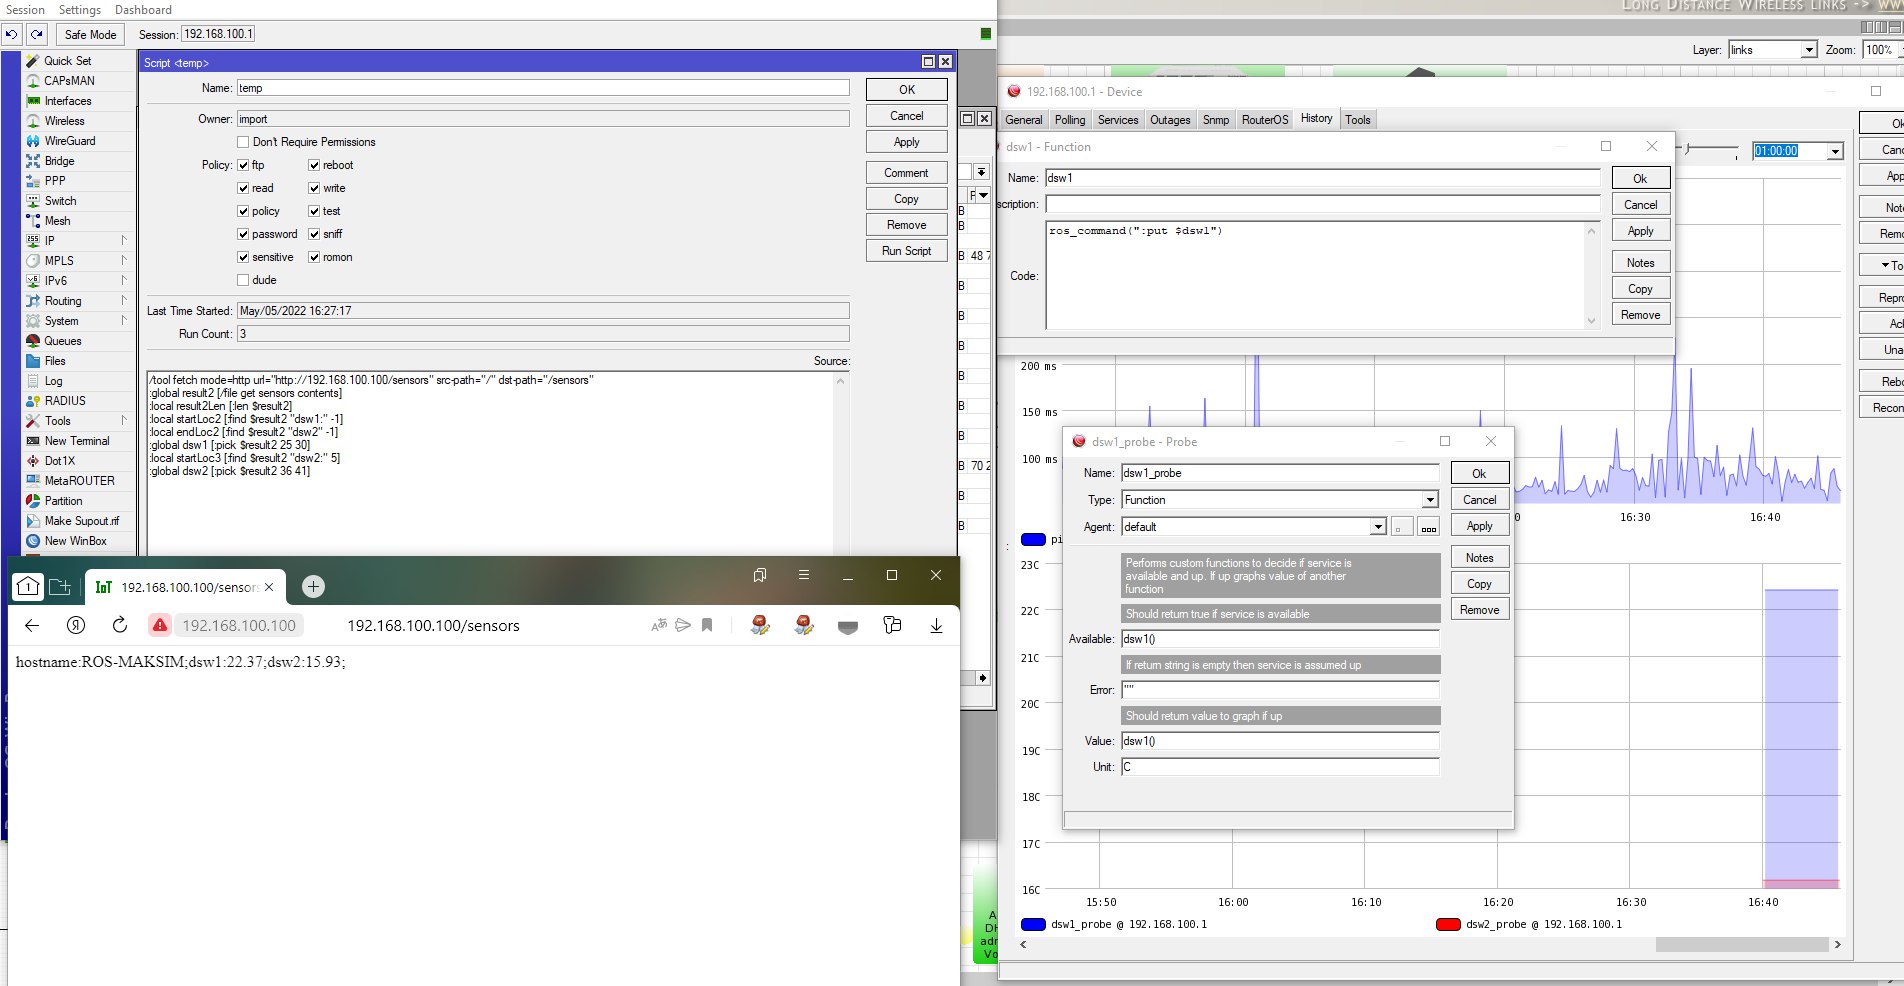Go to browser home page icon
The width and height of the screenshot is (1904, 986).
coord(28,587)
